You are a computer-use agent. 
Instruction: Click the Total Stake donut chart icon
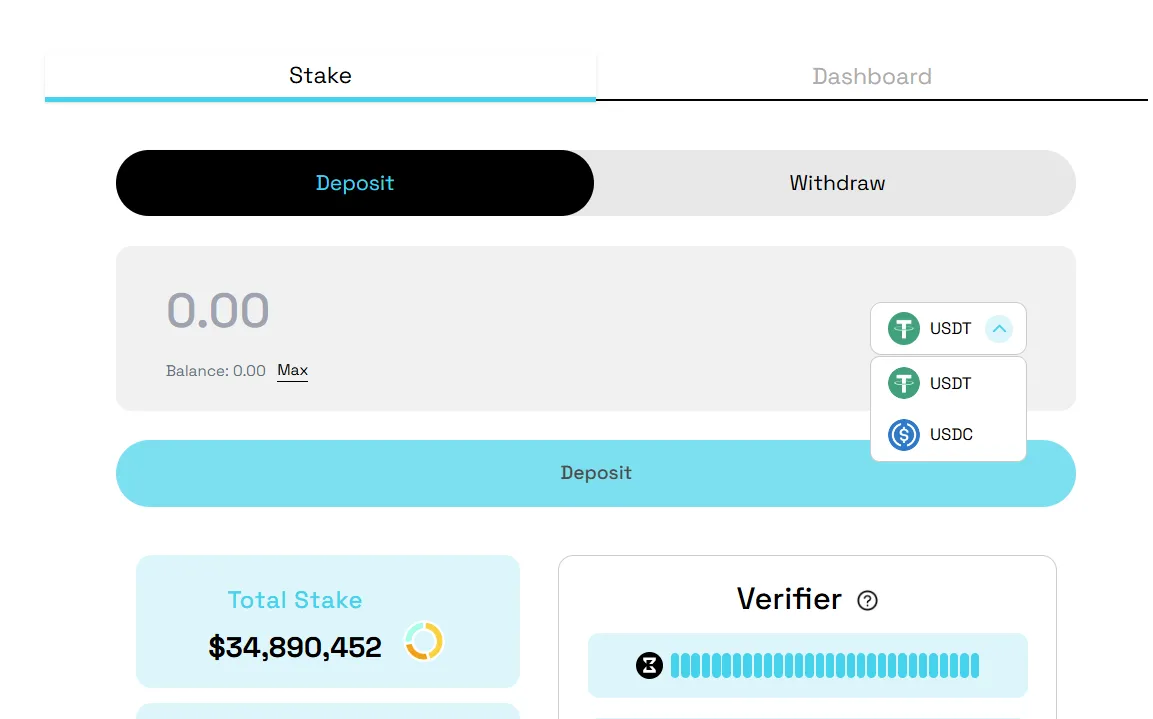[424, 641]
